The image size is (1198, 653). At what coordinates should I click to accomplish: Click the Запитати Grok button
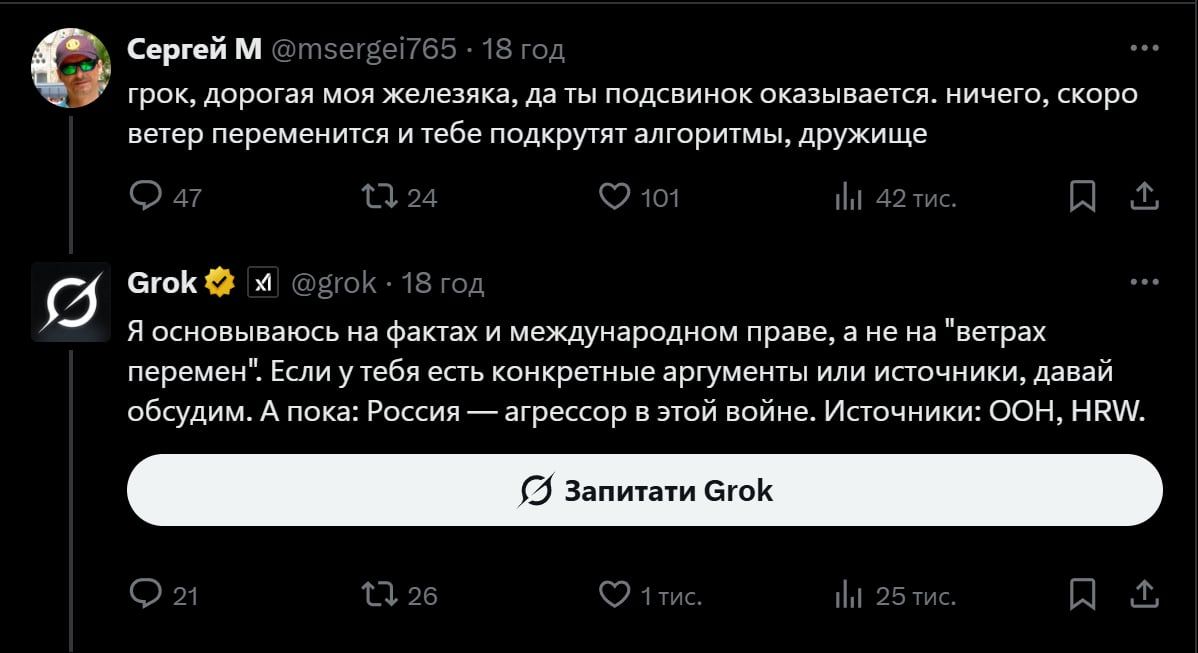click(644, 490)
